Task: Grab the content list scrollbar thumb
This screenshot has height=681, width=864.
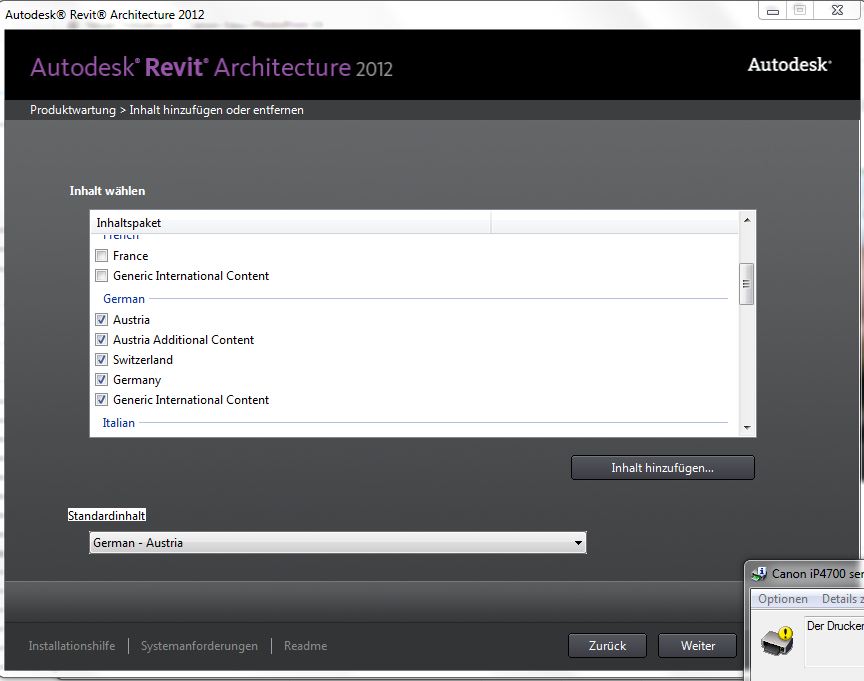Action: (747, 284)
